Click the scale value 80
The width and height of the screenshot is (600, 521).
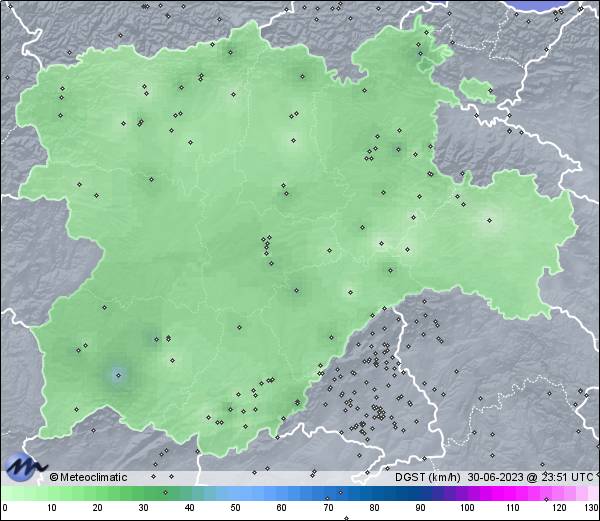point(375,508)
